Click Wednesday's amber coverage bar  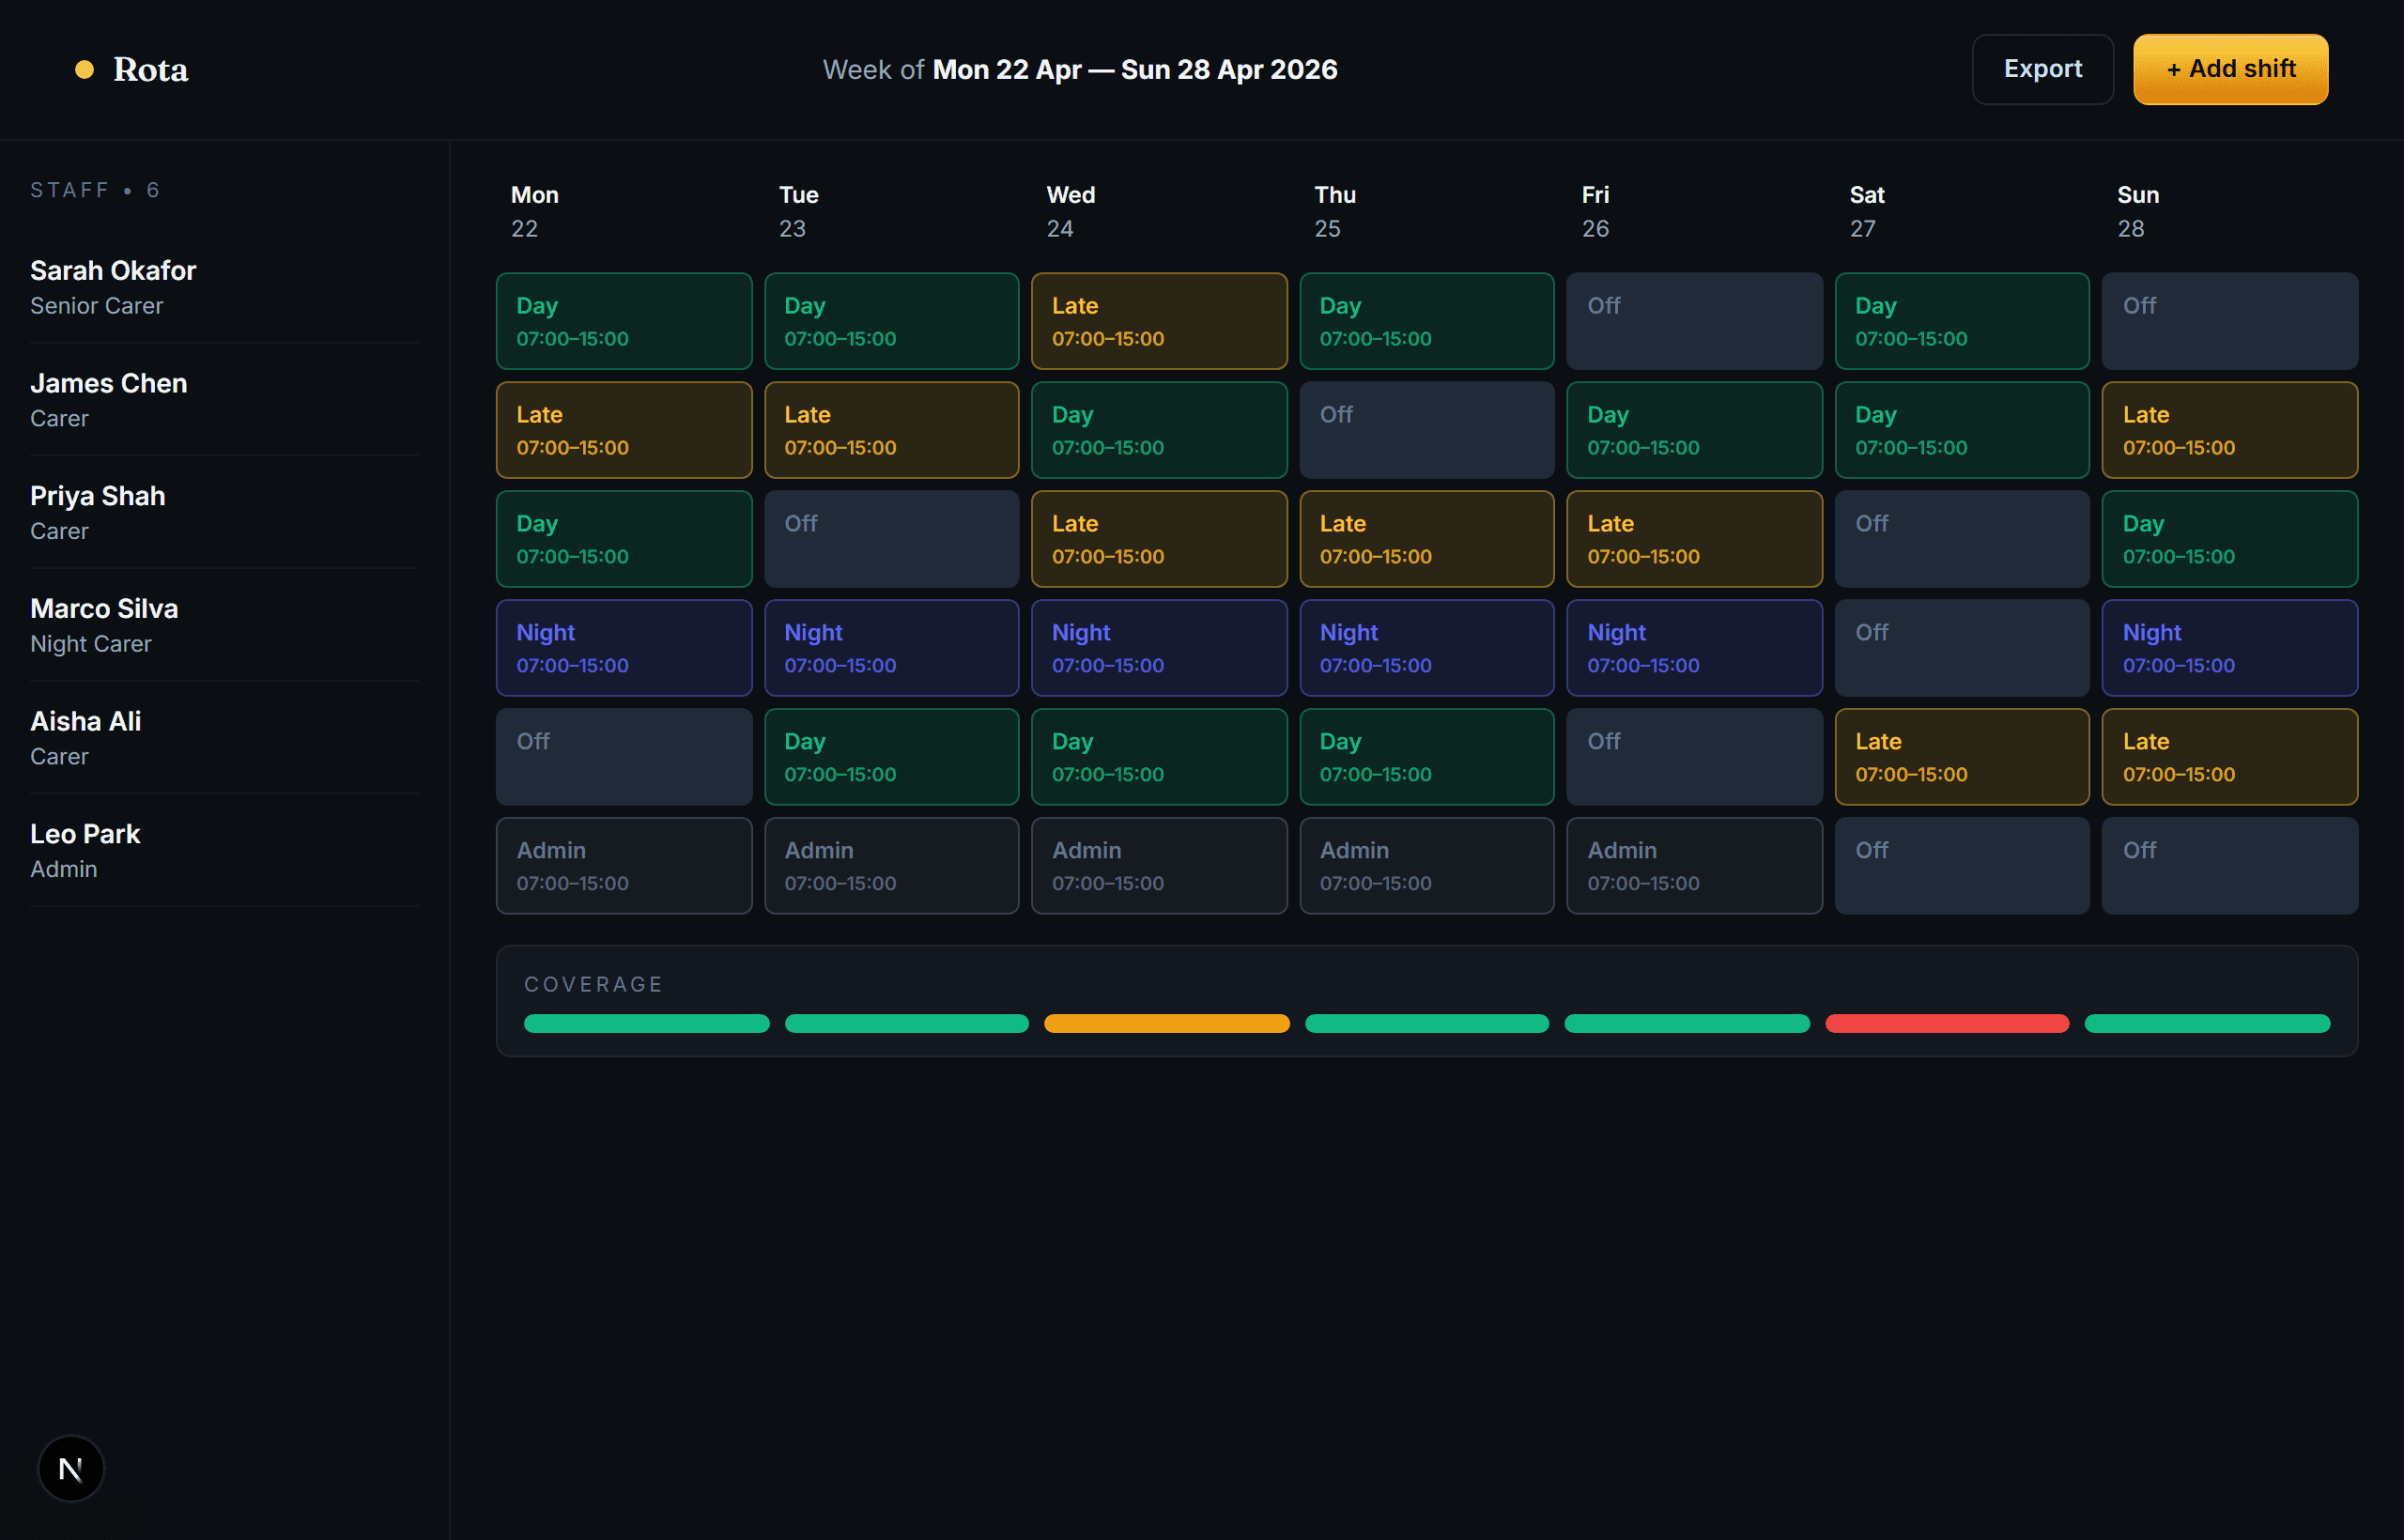(1167, 1023)
